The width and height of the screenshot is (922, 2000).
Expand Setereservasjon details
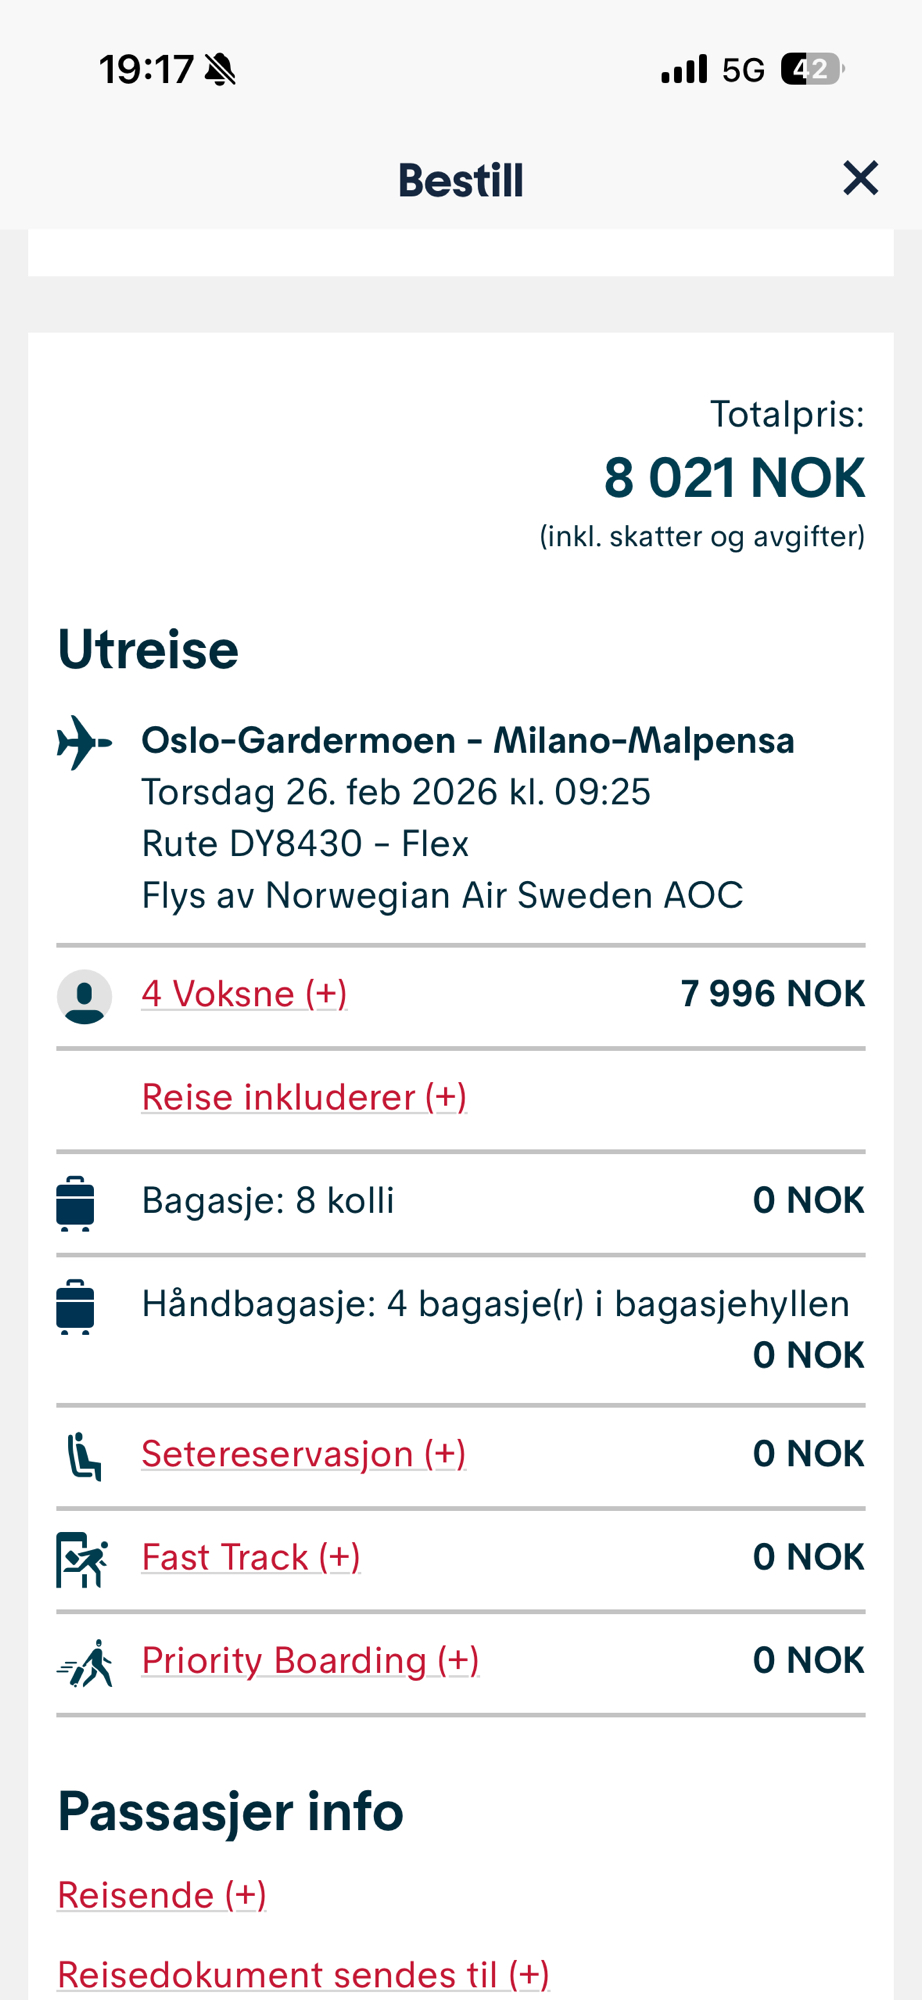pyautogui.click(x=303, y=1454)
